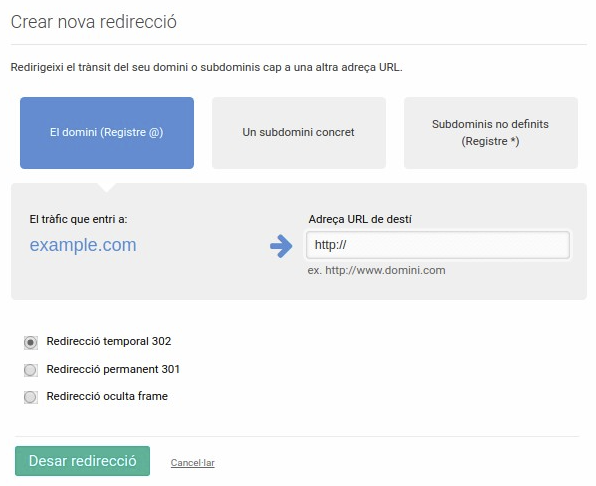Select the Redirecció temporal 302 radio button
Image resolution: width=596 pixels, height=486 pixels.
pyautogui.click(x=31, y=342)
